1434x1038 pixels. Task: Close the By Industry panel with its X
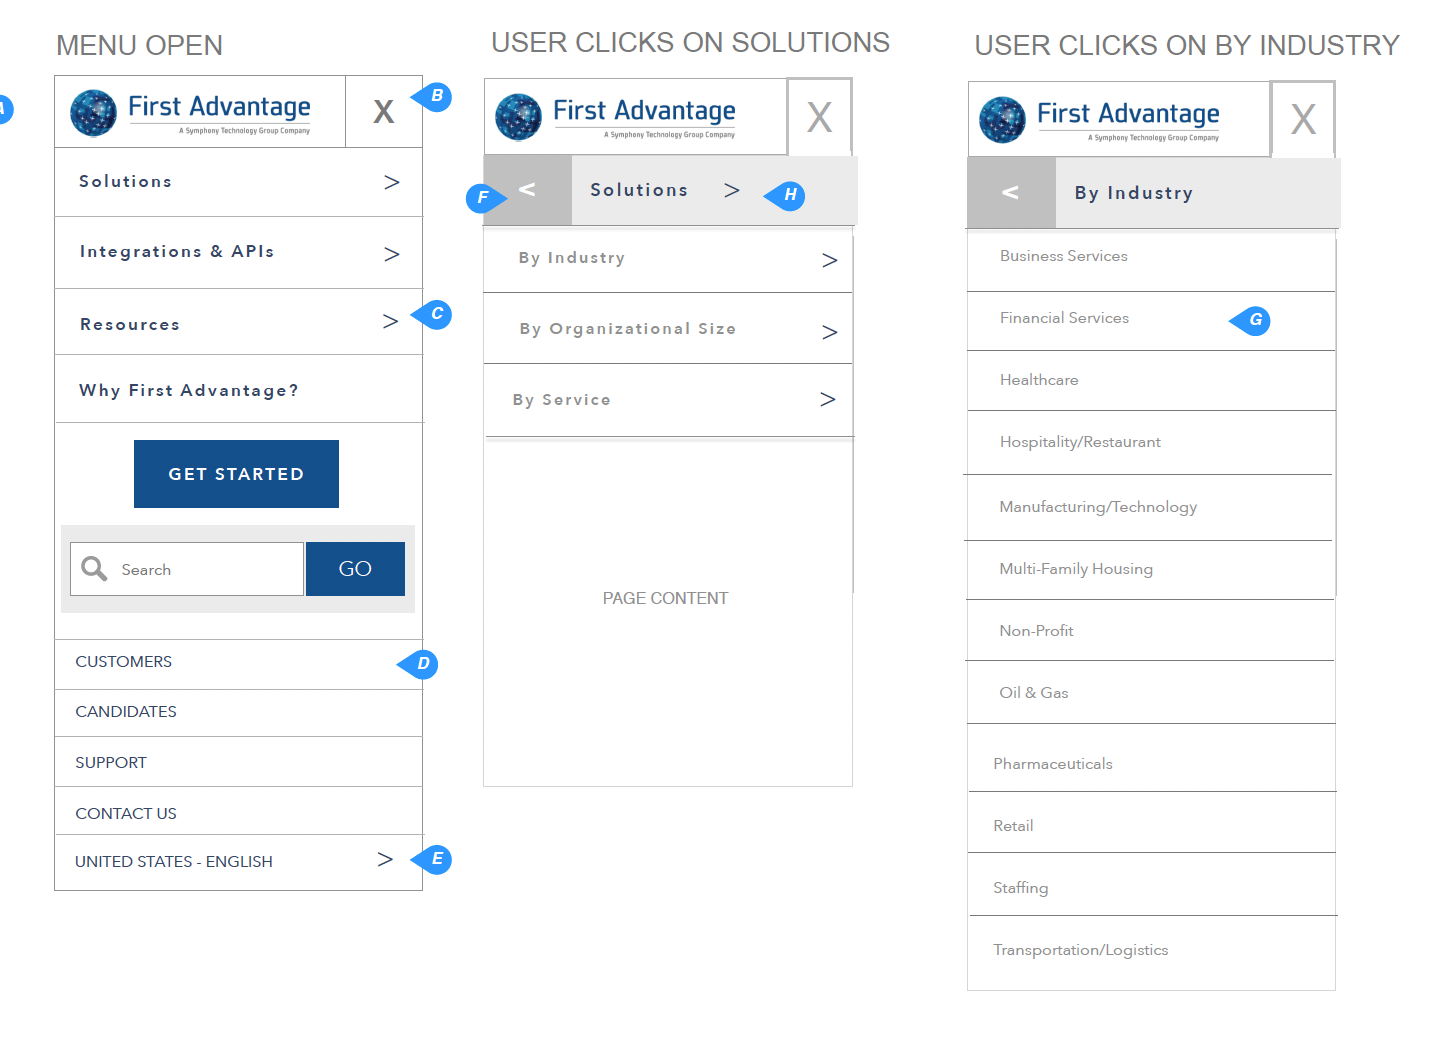tap(1302, 120)
